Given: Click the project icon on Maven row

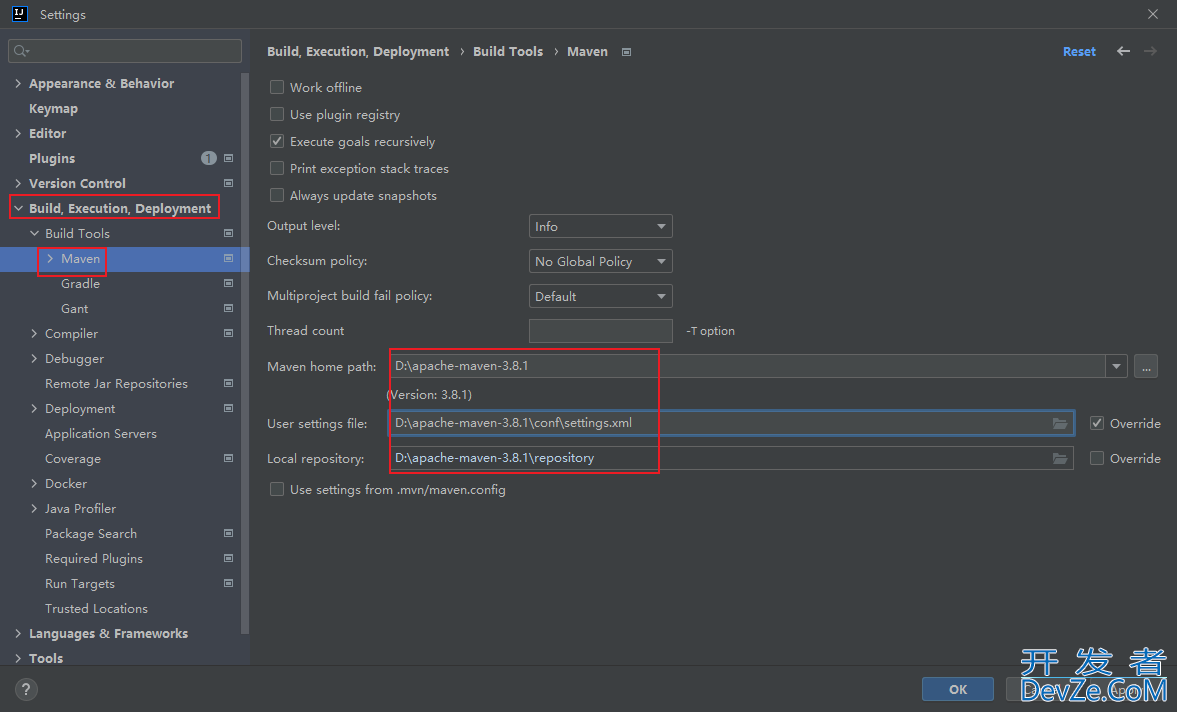Looking at the screenshot, I should click(228, 258).
